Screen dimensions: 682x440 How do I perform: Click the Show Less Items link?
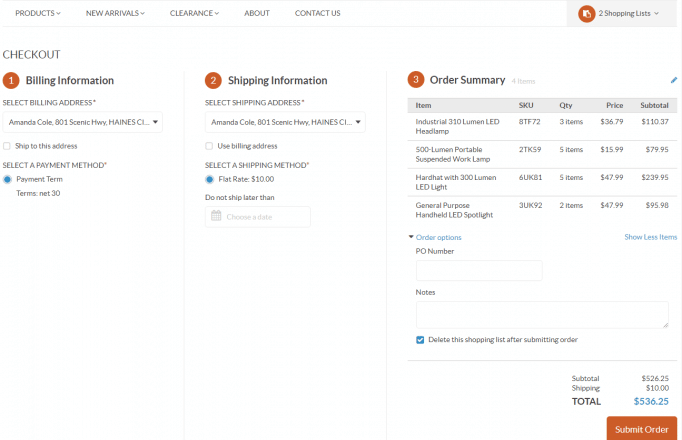[650, 237]
